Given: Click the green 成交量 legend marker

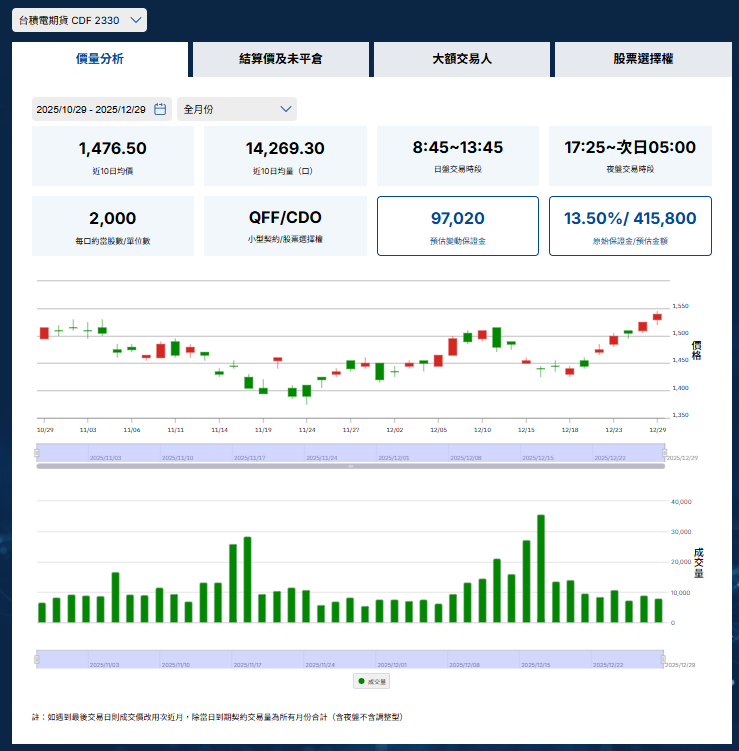Looking at the screenshot, I should coord(361,680).
